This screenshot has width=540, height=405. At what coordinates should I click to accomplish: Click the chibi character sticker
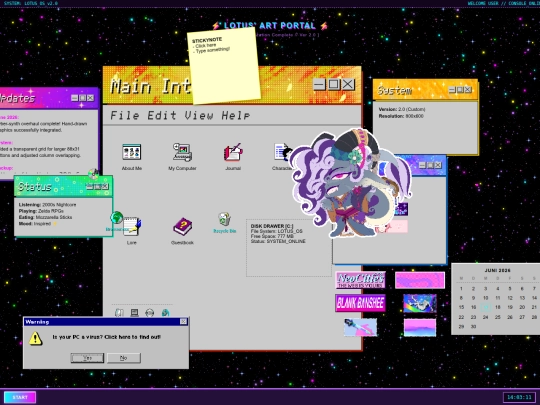(x=350, y=183)
